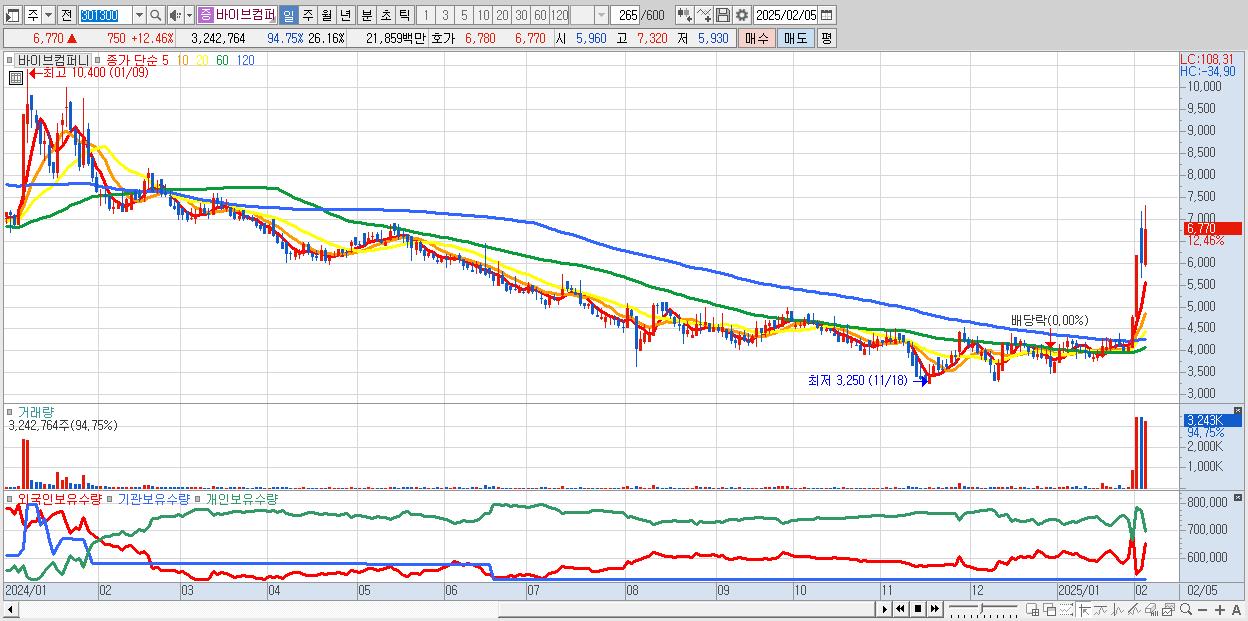Viewport: 1248px width, 621px height.
Task: Select the 10 interval button
Action: pyautogui.click(x=483, y=15)
